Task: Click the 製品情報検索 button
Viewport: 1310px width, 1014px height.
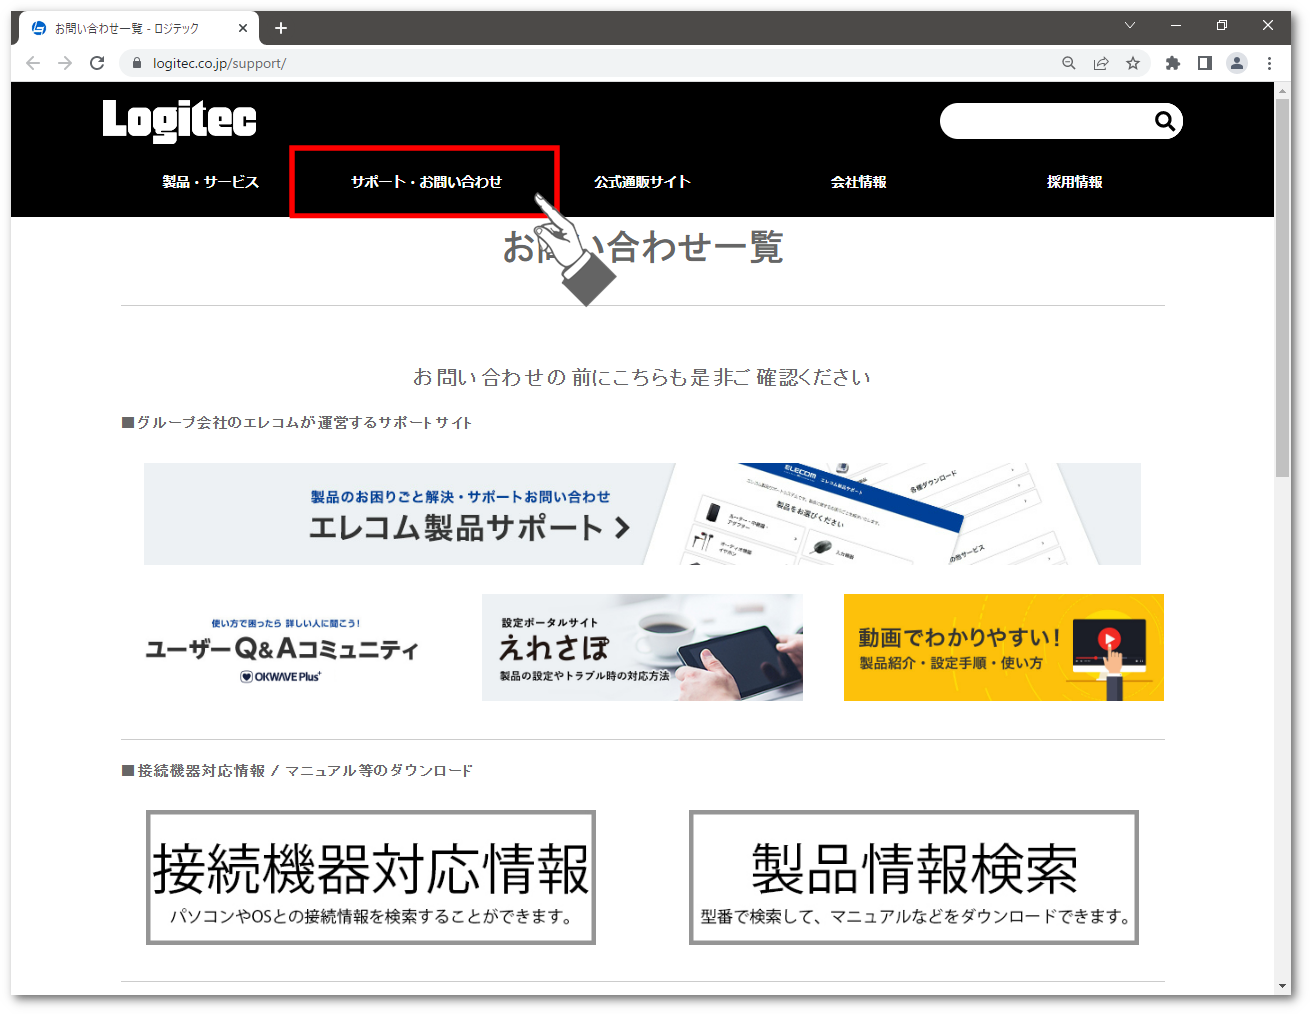Action: tap(914, 877)
